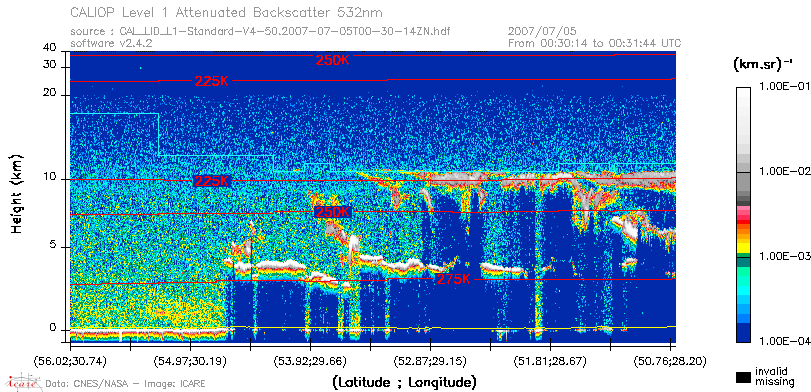Image resolution: width=811 pixels, height=392 pixels.
Task: Click 'software v2.4.2' text
Action: [x=111, y=43]
